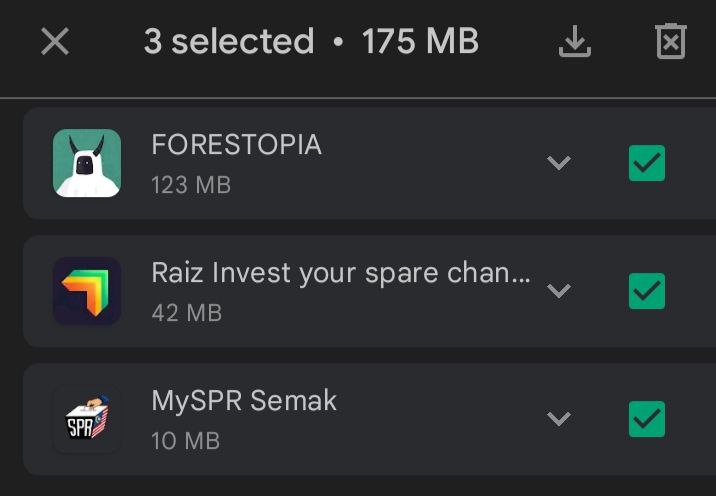Tap the MySPR Semak app icon
Viewport: 716px width, 496px height.
87,419
